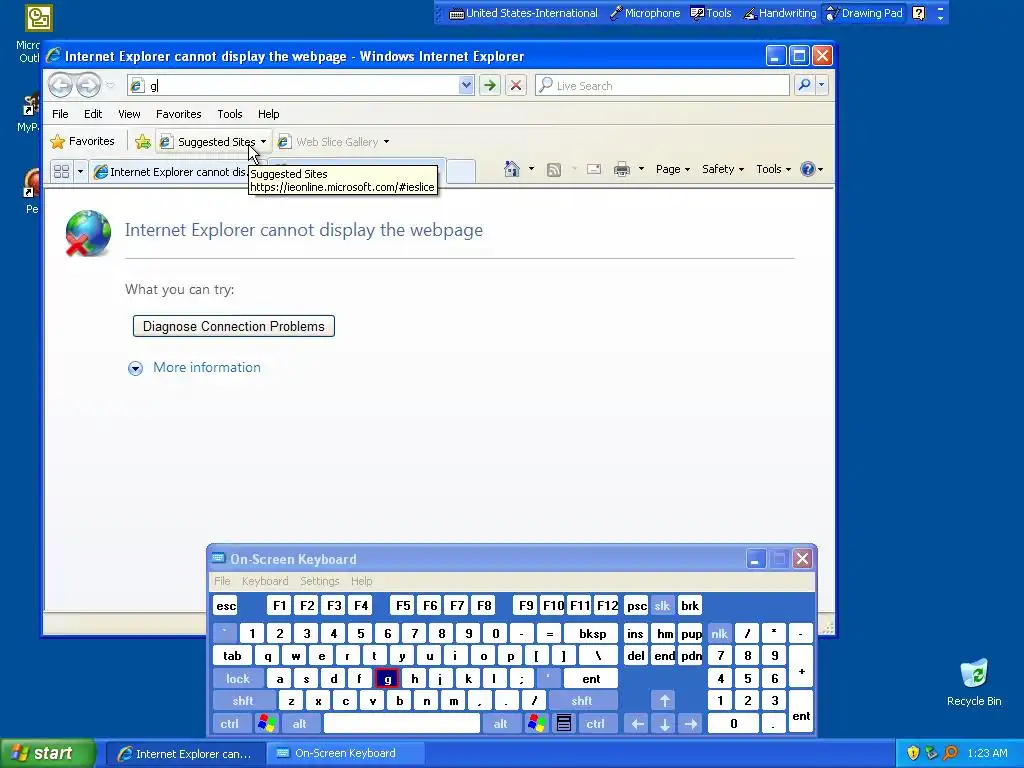Click the green Go arrow beside address bar

(x=490, y=85)
